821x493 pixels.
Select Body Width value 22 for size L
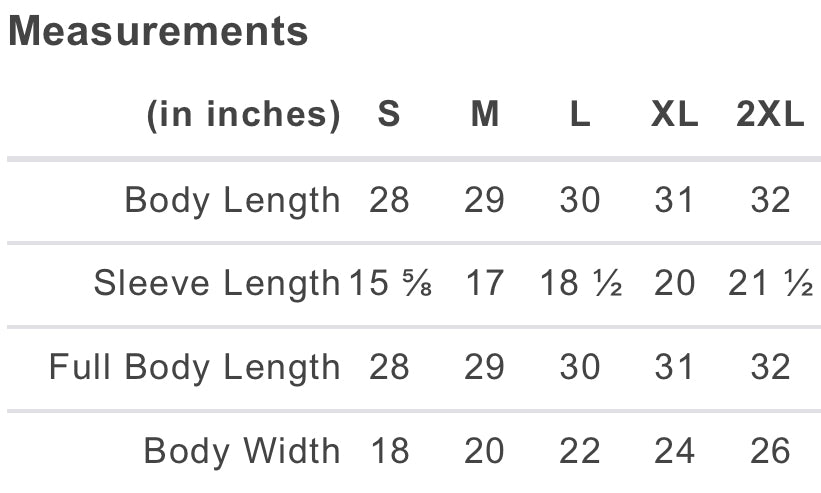(580, 451)
